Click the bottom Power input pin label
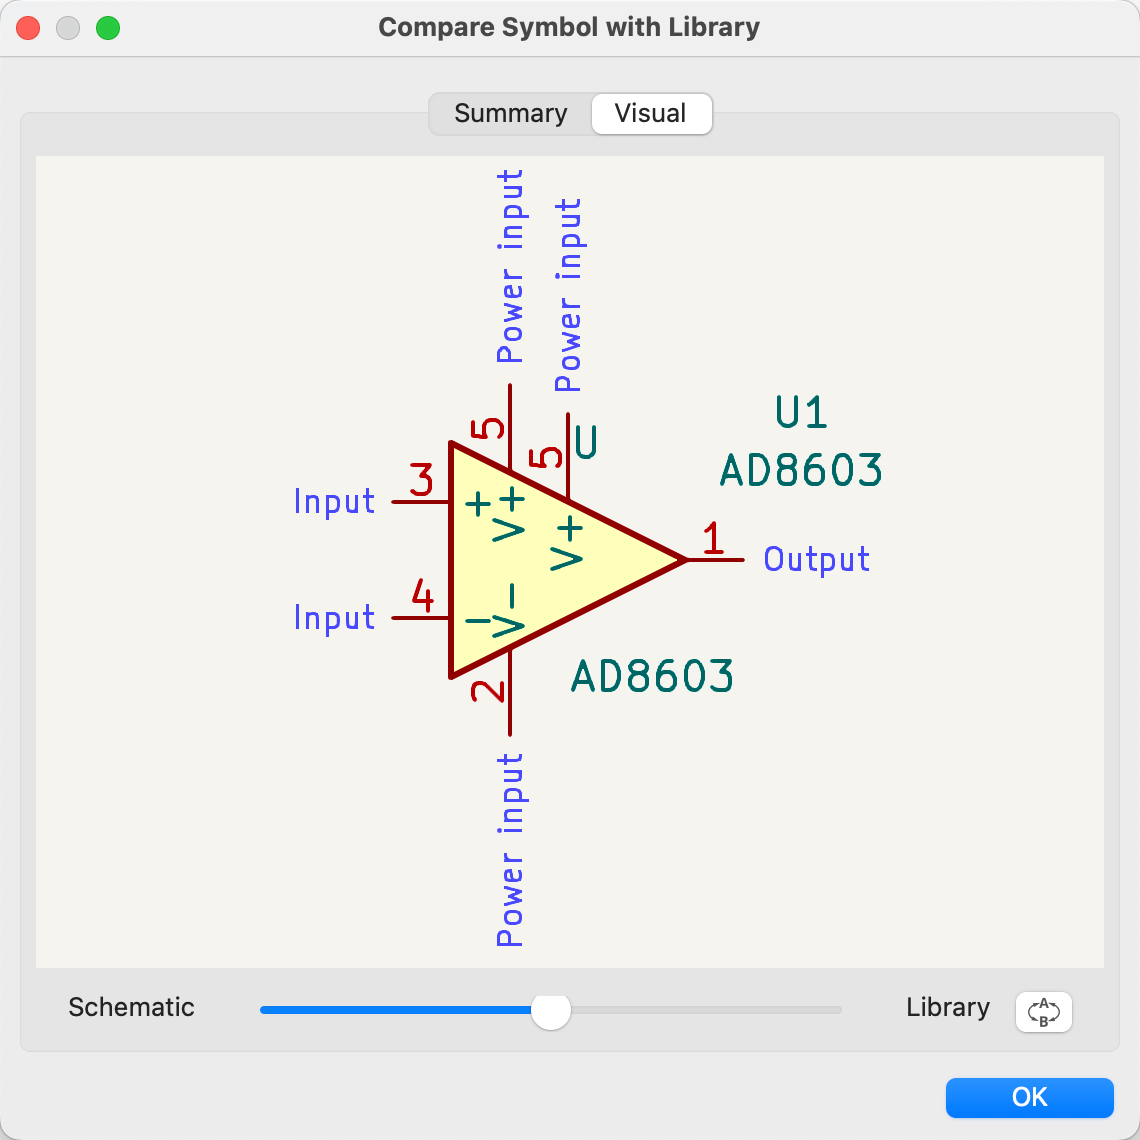The image size is (1140, 1140). 510,848
